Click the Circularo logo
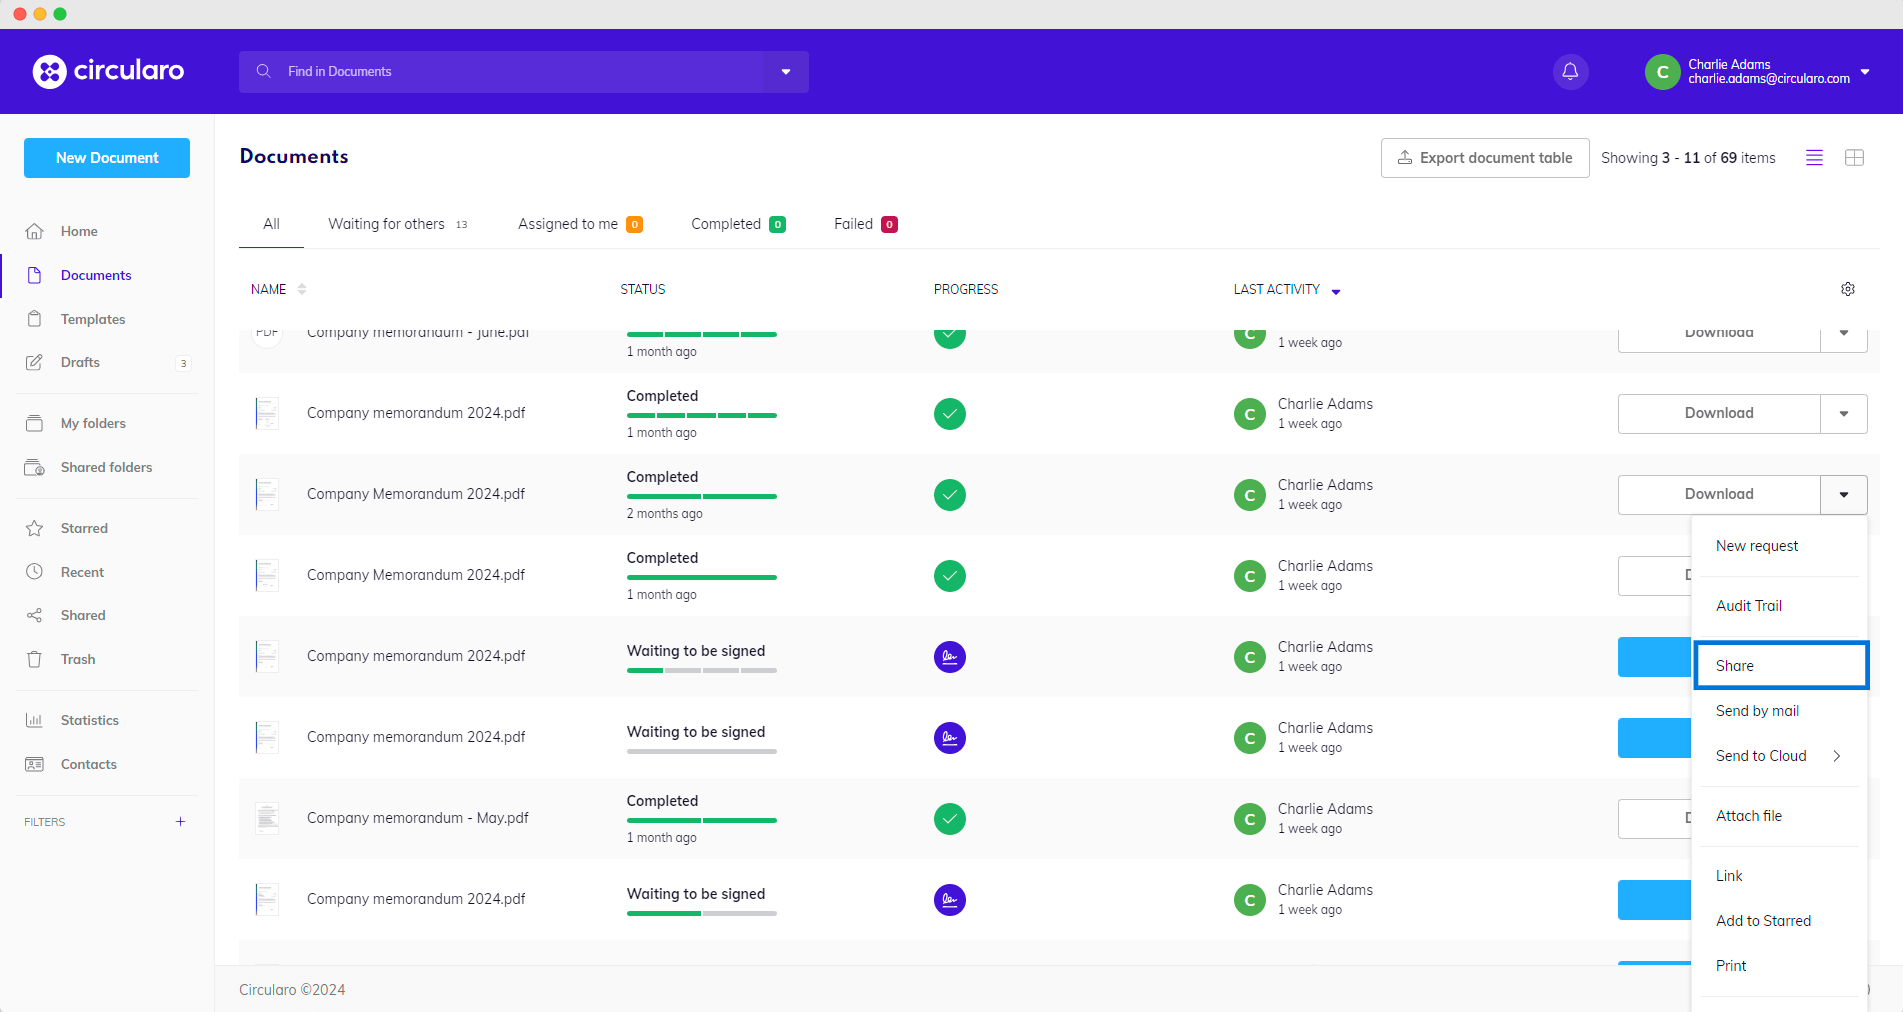This screenshot has width=1903, height=1012. coord(108,71)
